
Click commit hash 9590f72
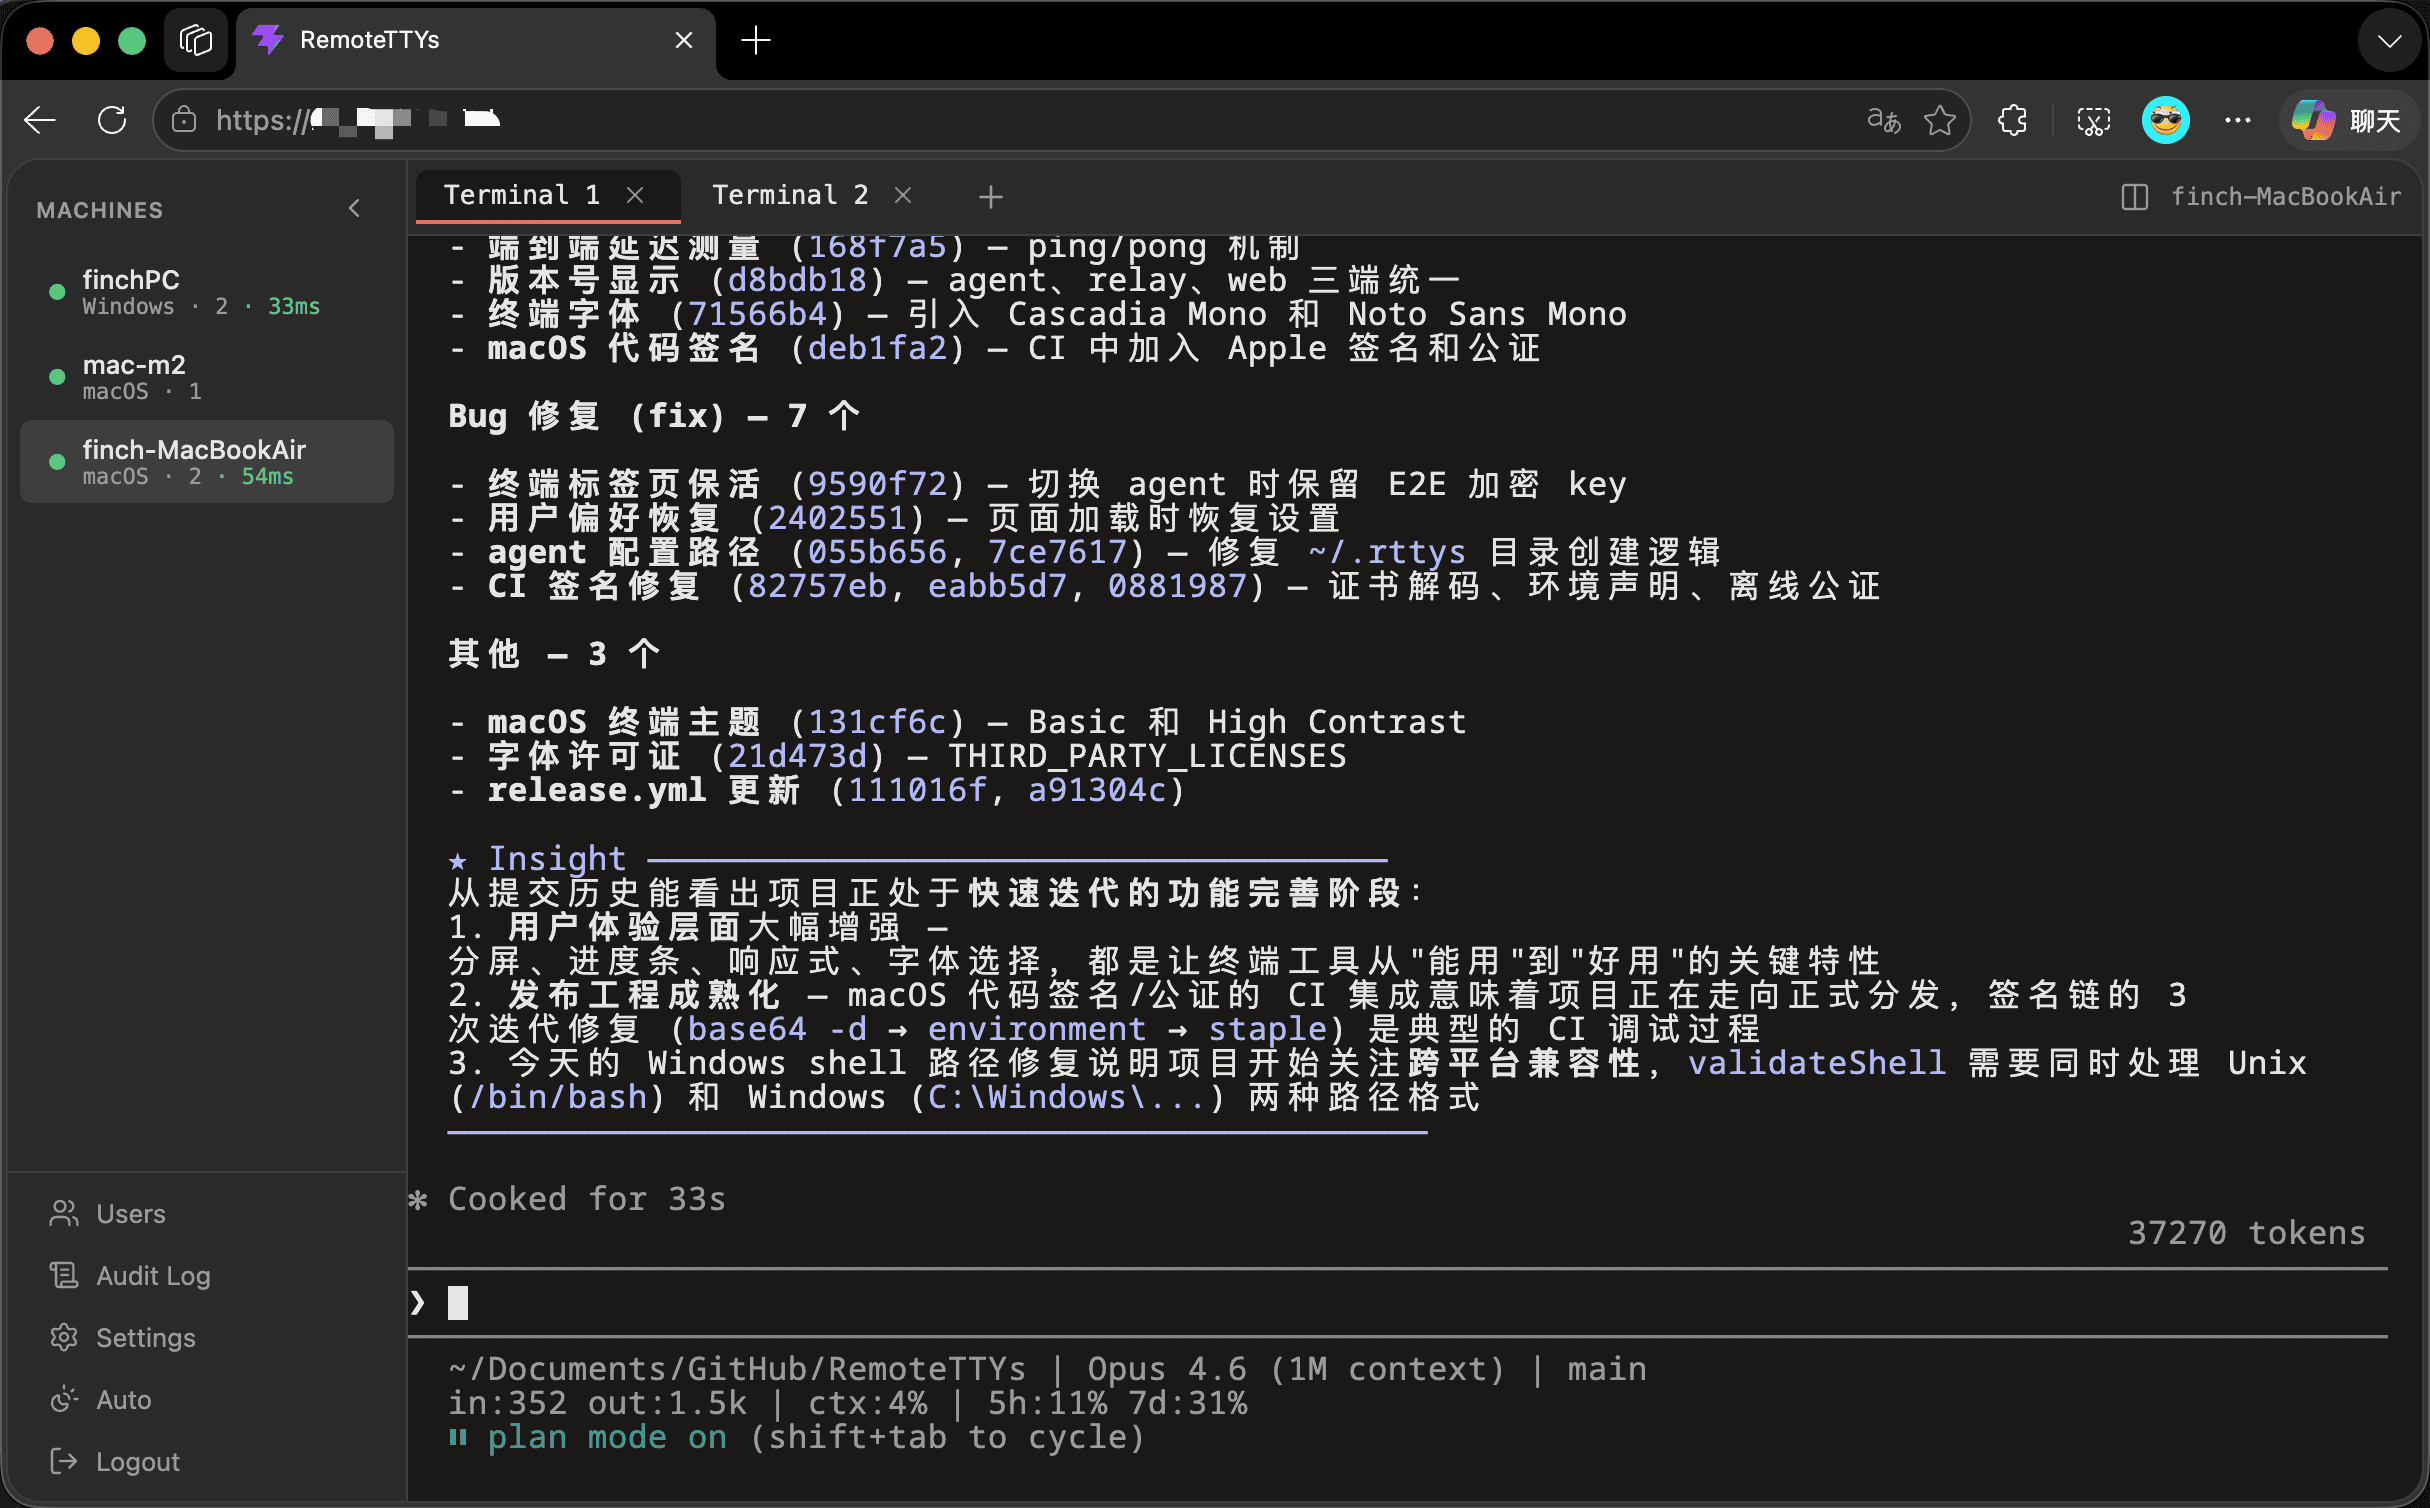877,485
